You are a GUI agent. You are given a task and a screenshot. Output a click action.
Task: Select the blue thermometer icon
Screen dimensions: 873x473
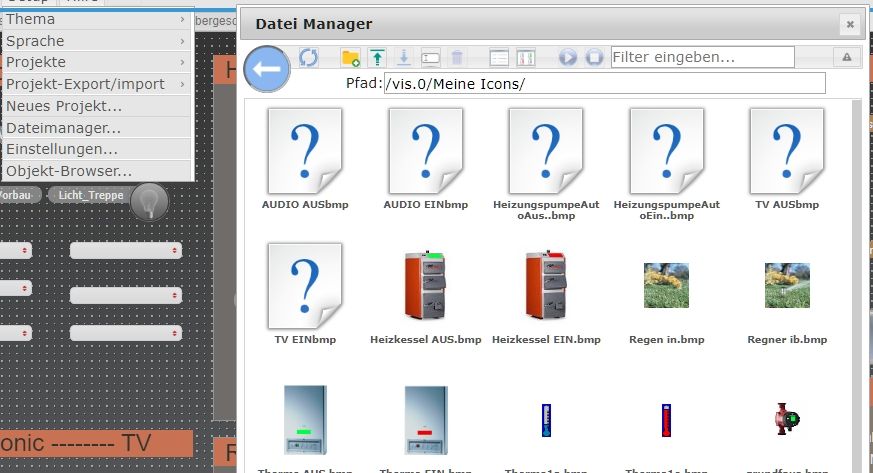(546, 420)
